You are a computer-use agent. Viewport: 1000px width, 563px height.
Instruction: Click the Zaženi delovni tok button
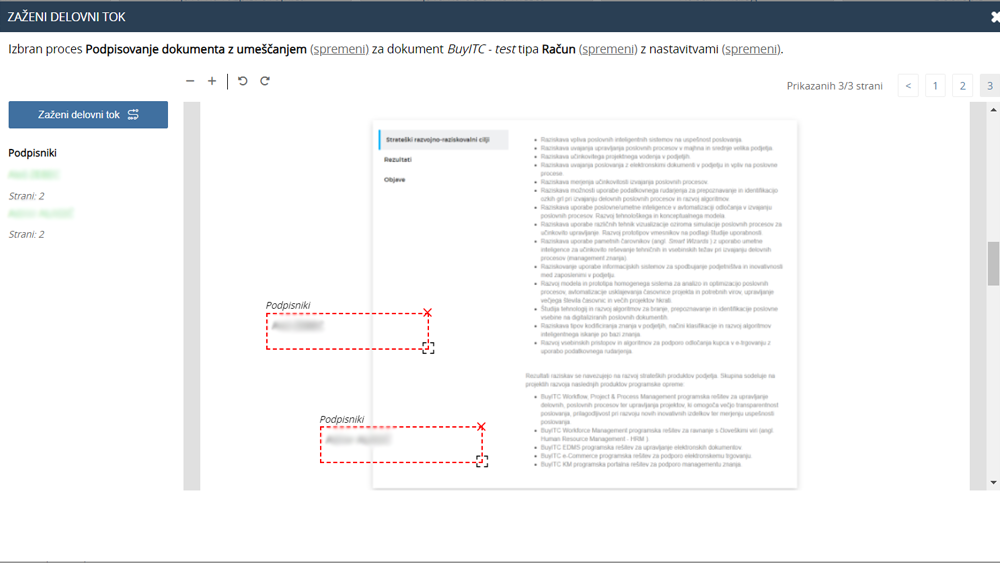coord(88,115)
